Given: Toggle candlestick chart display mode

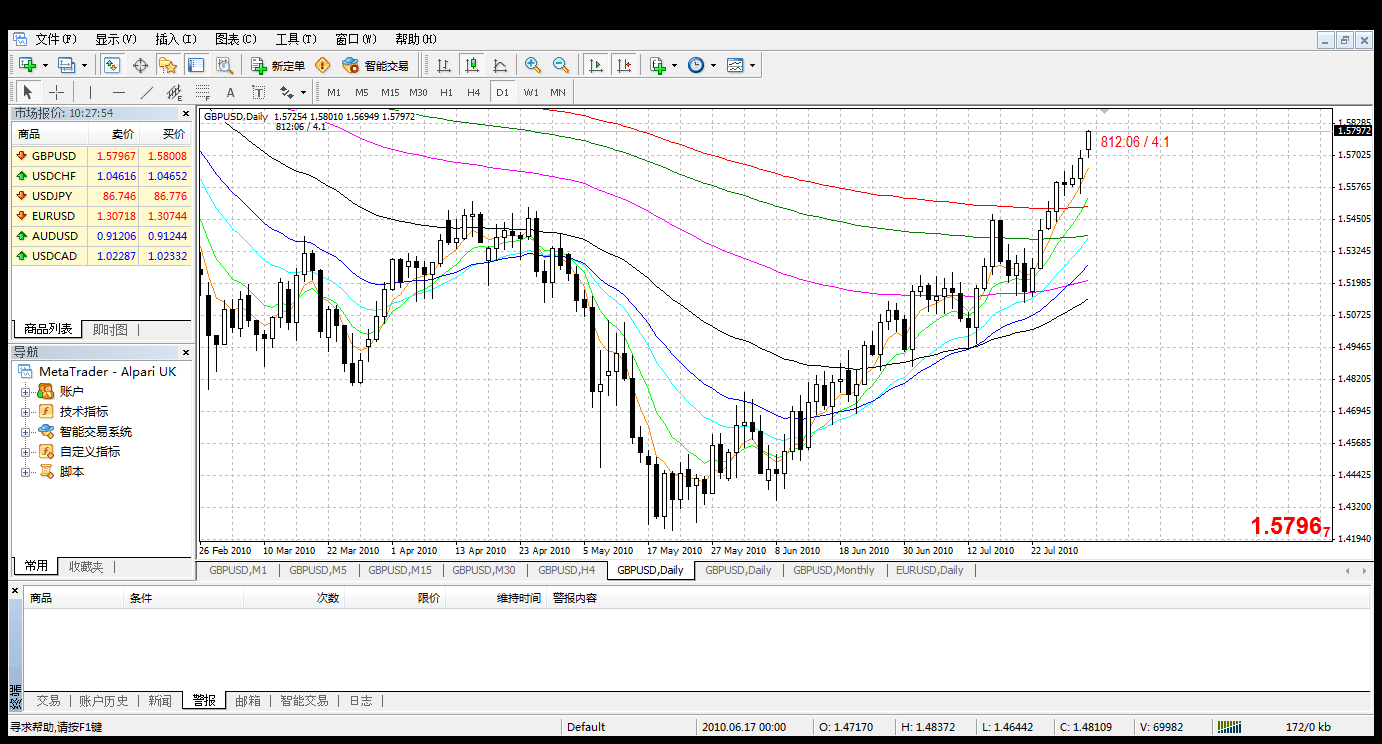Looking at the screenshot, I should (472, 65).
